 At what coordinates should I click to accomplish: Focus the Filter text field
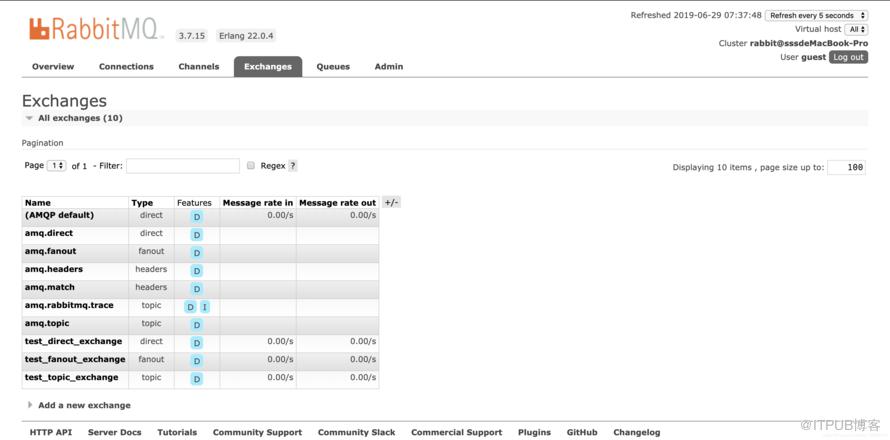tap(183, 166)
